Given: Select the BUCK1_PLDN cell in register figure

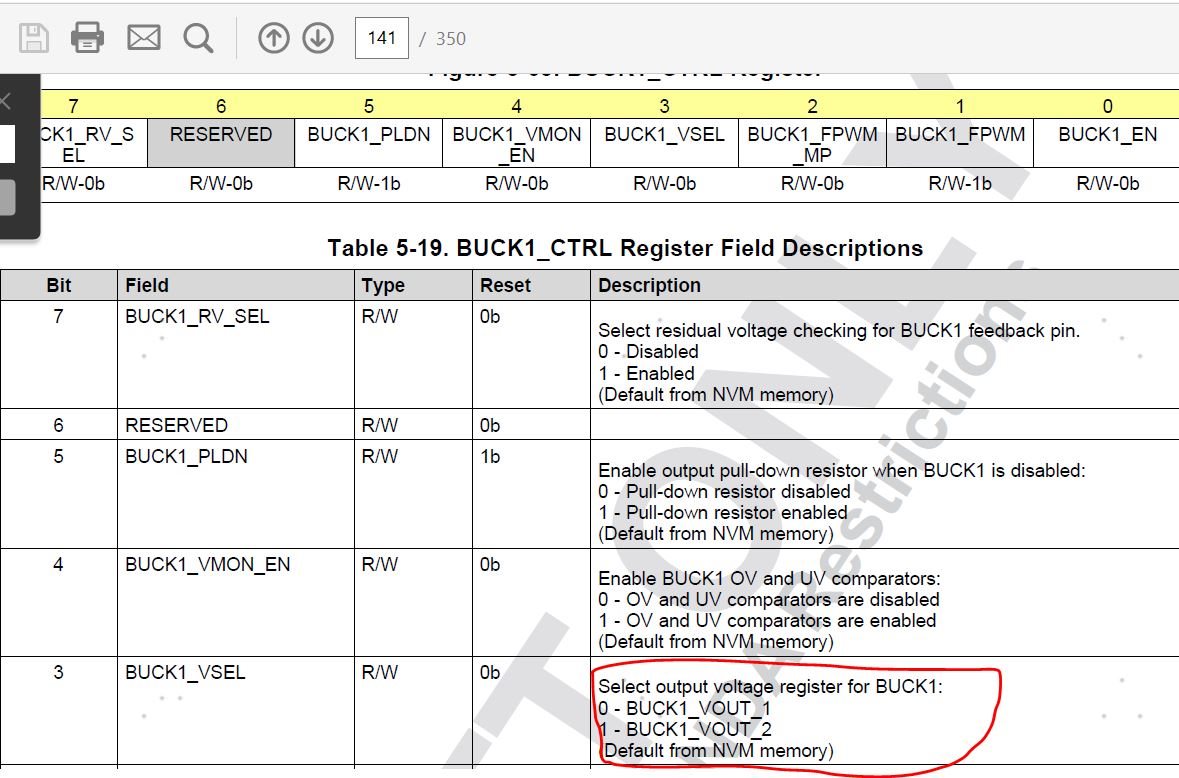Looking at the screenshot, I should 368,144.
